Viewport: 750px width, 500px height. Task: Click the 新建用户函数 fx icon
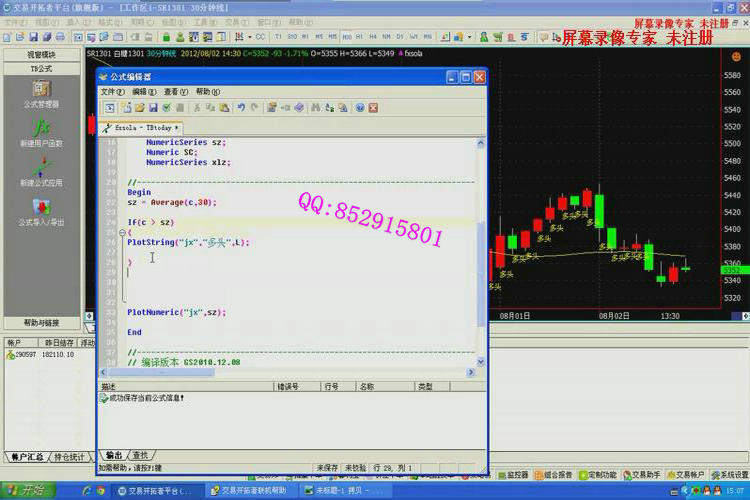tap(40, 131)
